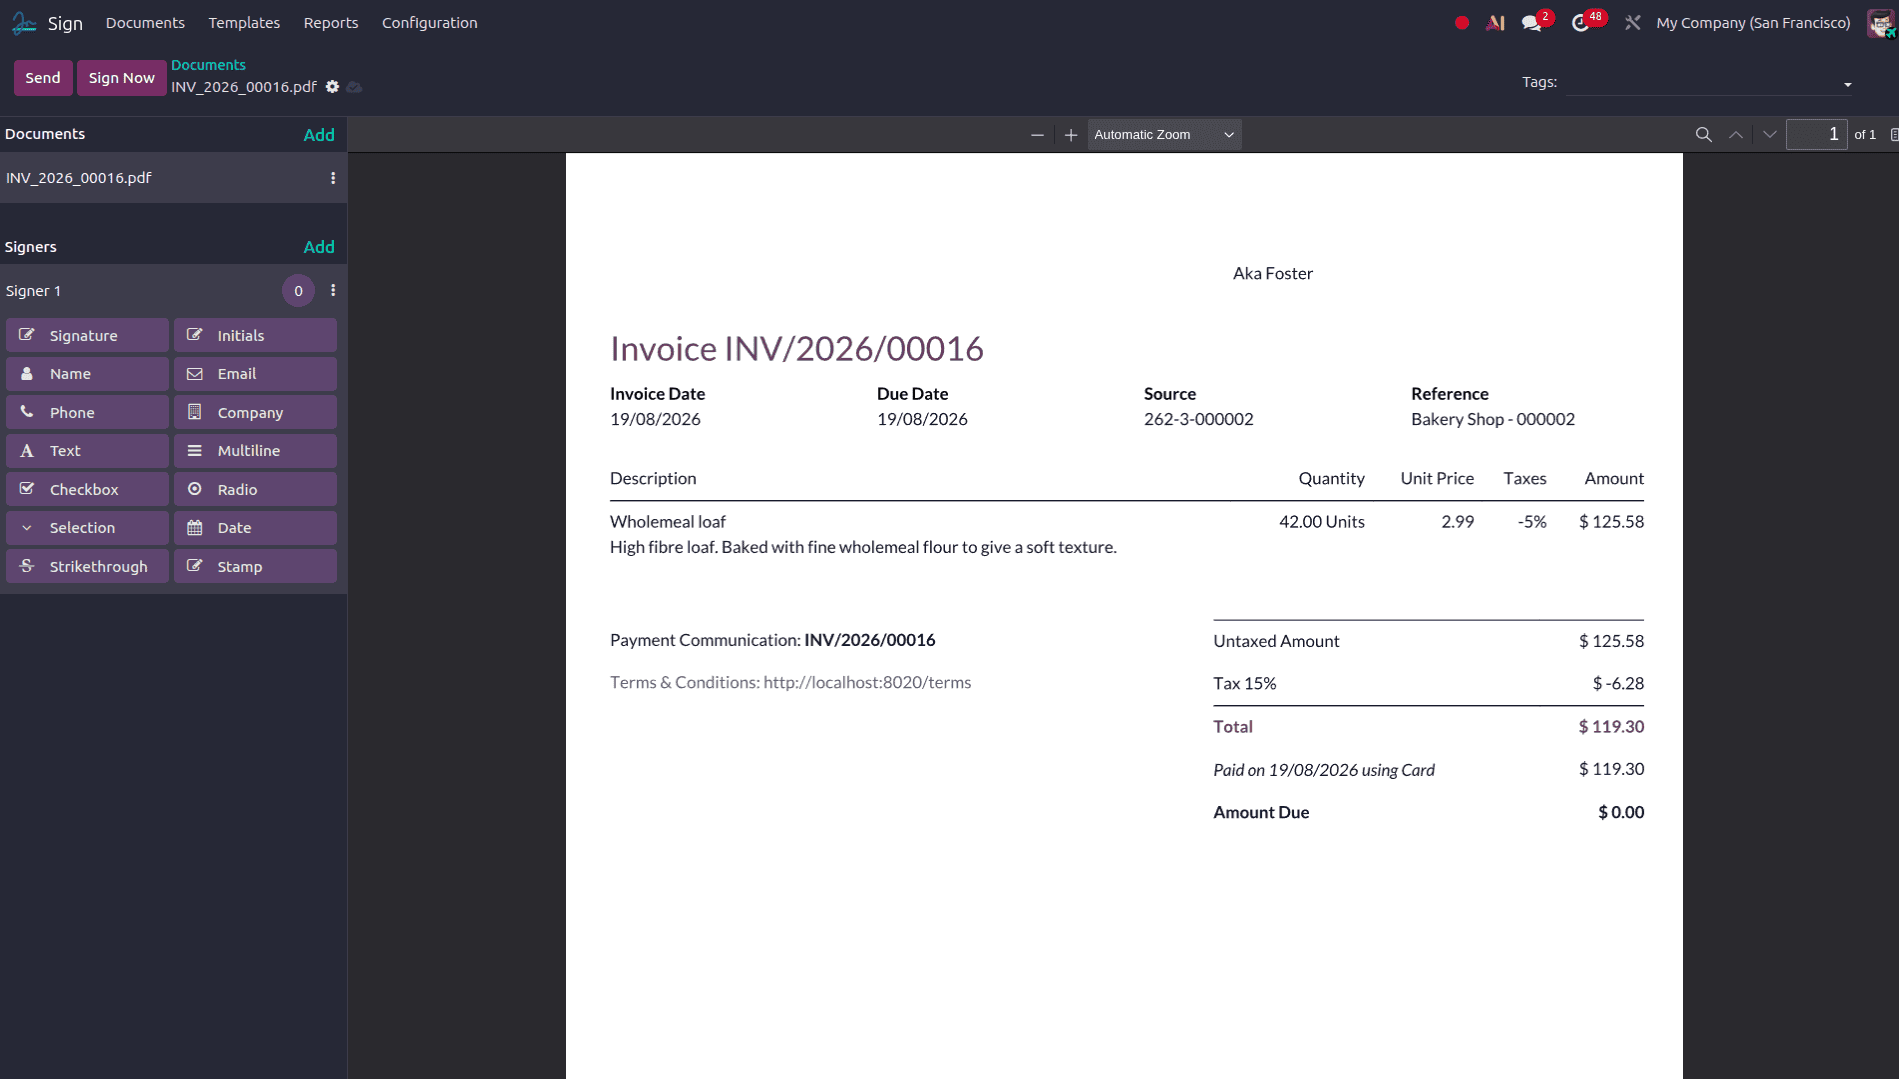This screenshot has width=1899, height=1079.
Task: Open the Configuration menu
Action: tap(429, 22)
